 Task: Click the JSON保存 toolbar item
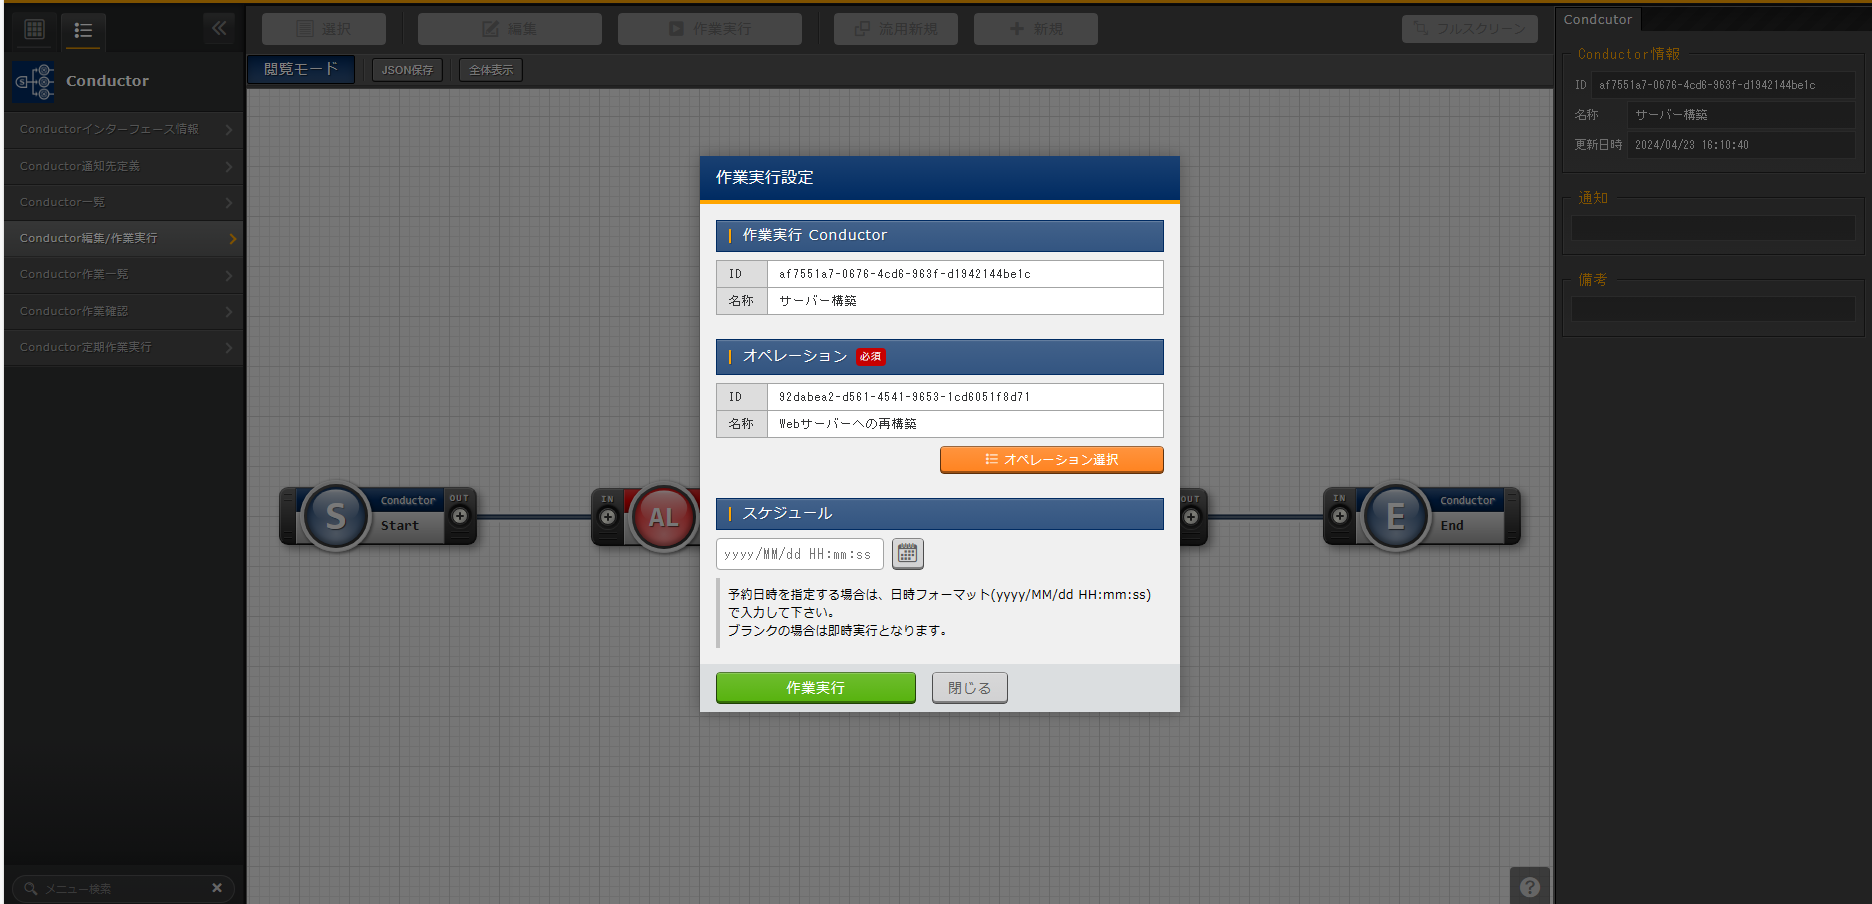[x=406, y=69]
